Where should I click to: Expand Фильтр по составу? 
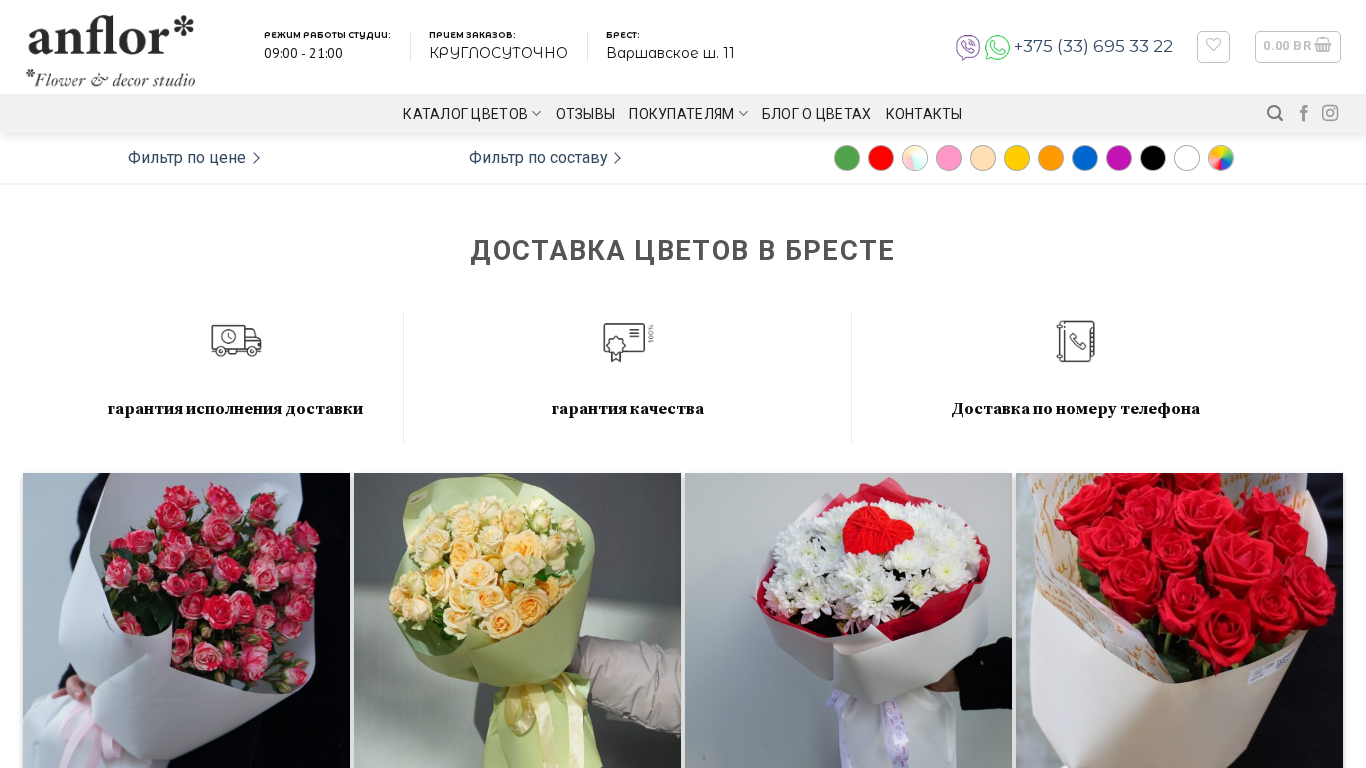(x=545, y=158)
